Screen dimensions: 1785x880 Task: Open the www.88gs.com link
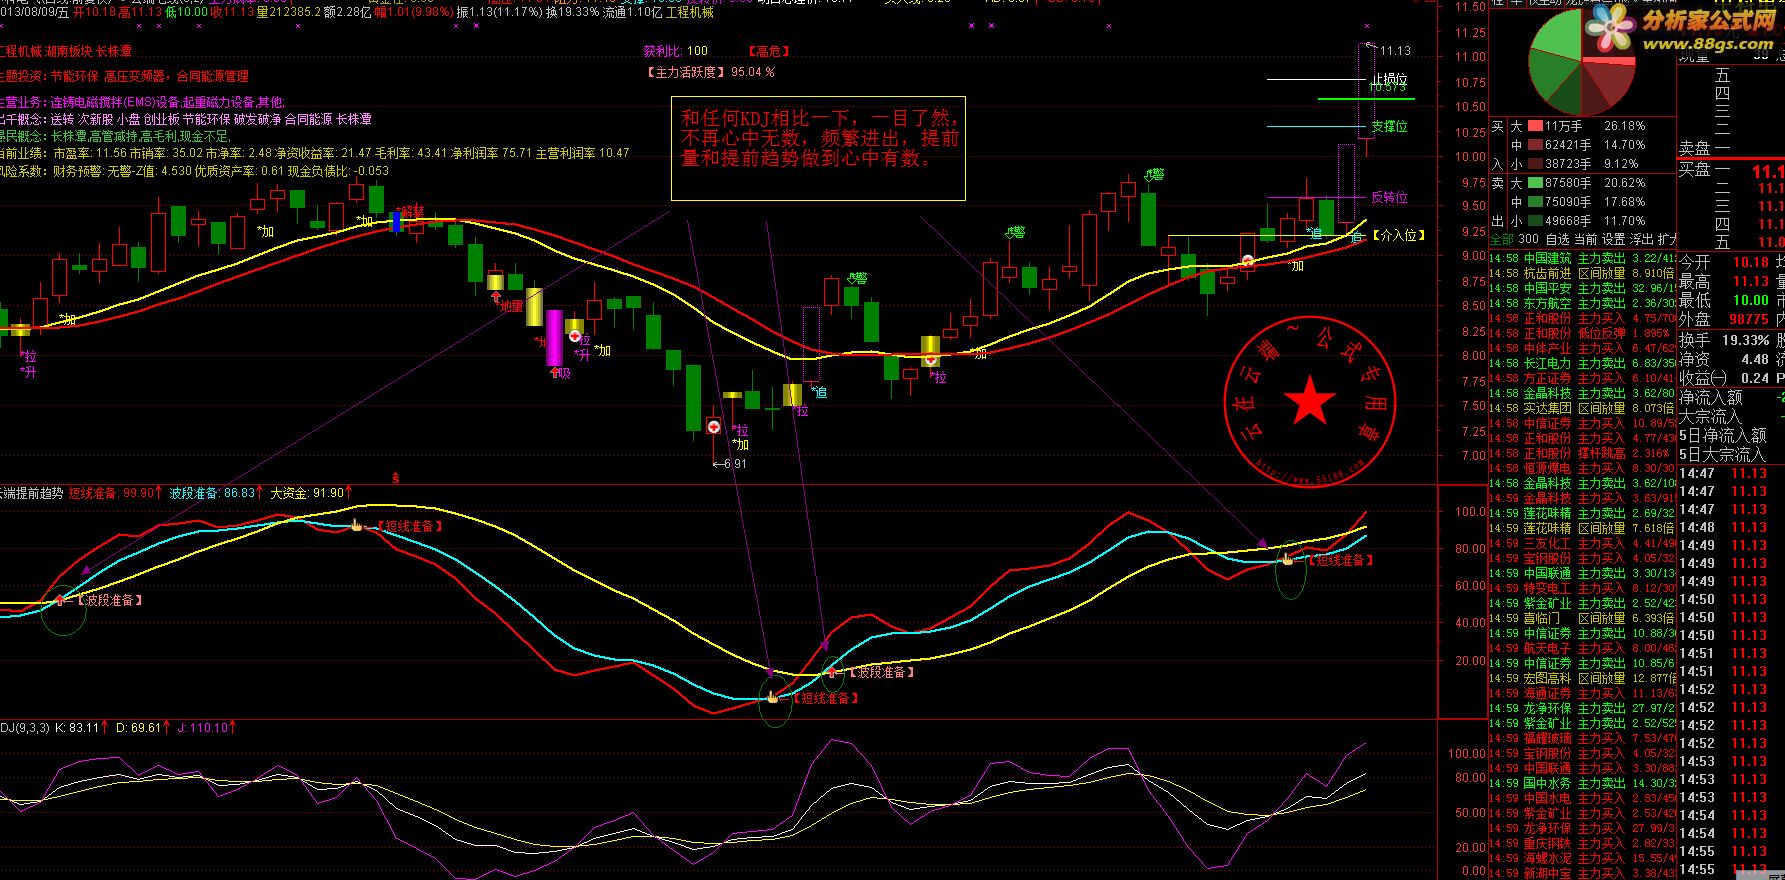pos(1709,44)
